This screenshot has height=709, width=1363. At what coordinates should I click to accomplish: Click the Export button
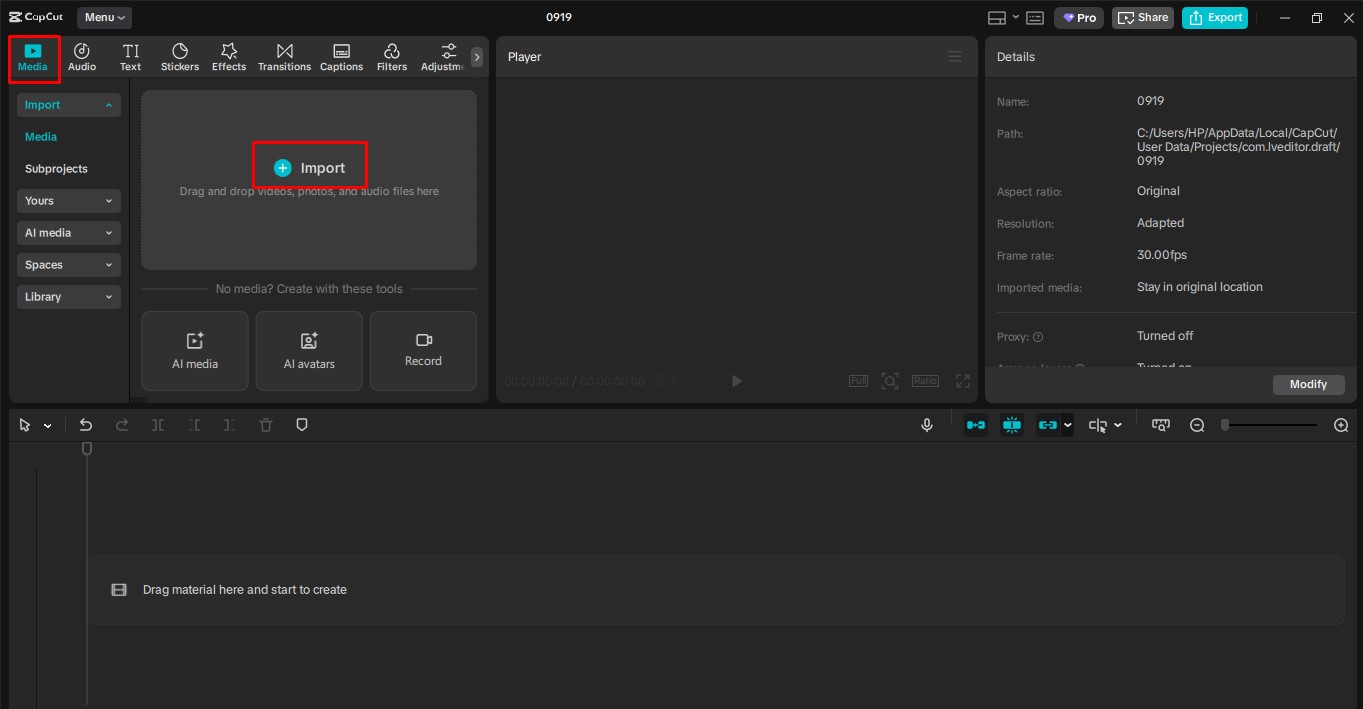tap(1215, 17)
